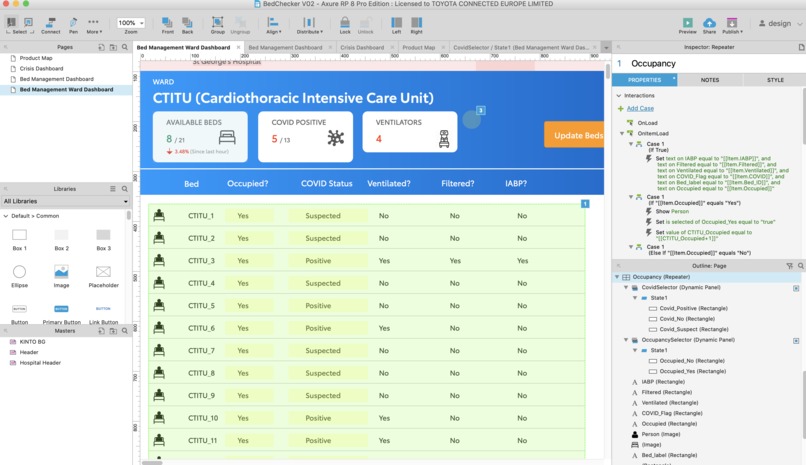Lock the selected widget

345,25
